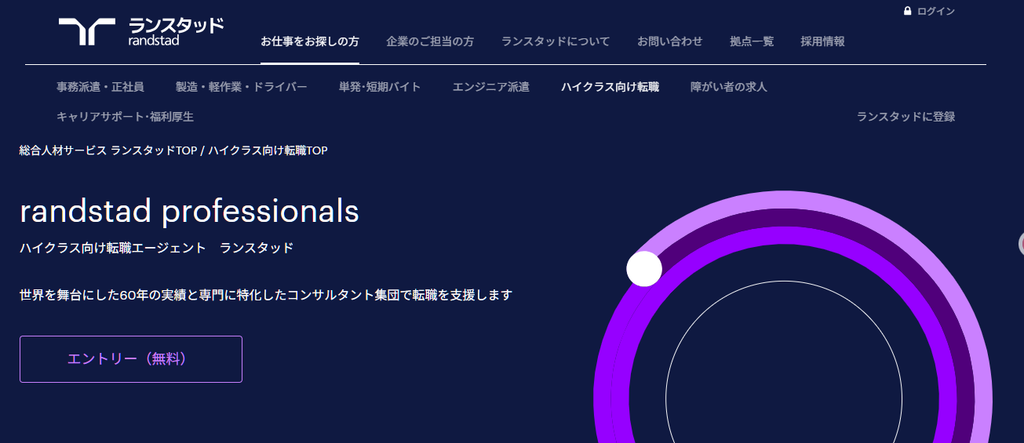Open 製造・軽作業・ドライバー category
1024x443 pixels.
tap(241, 87)
